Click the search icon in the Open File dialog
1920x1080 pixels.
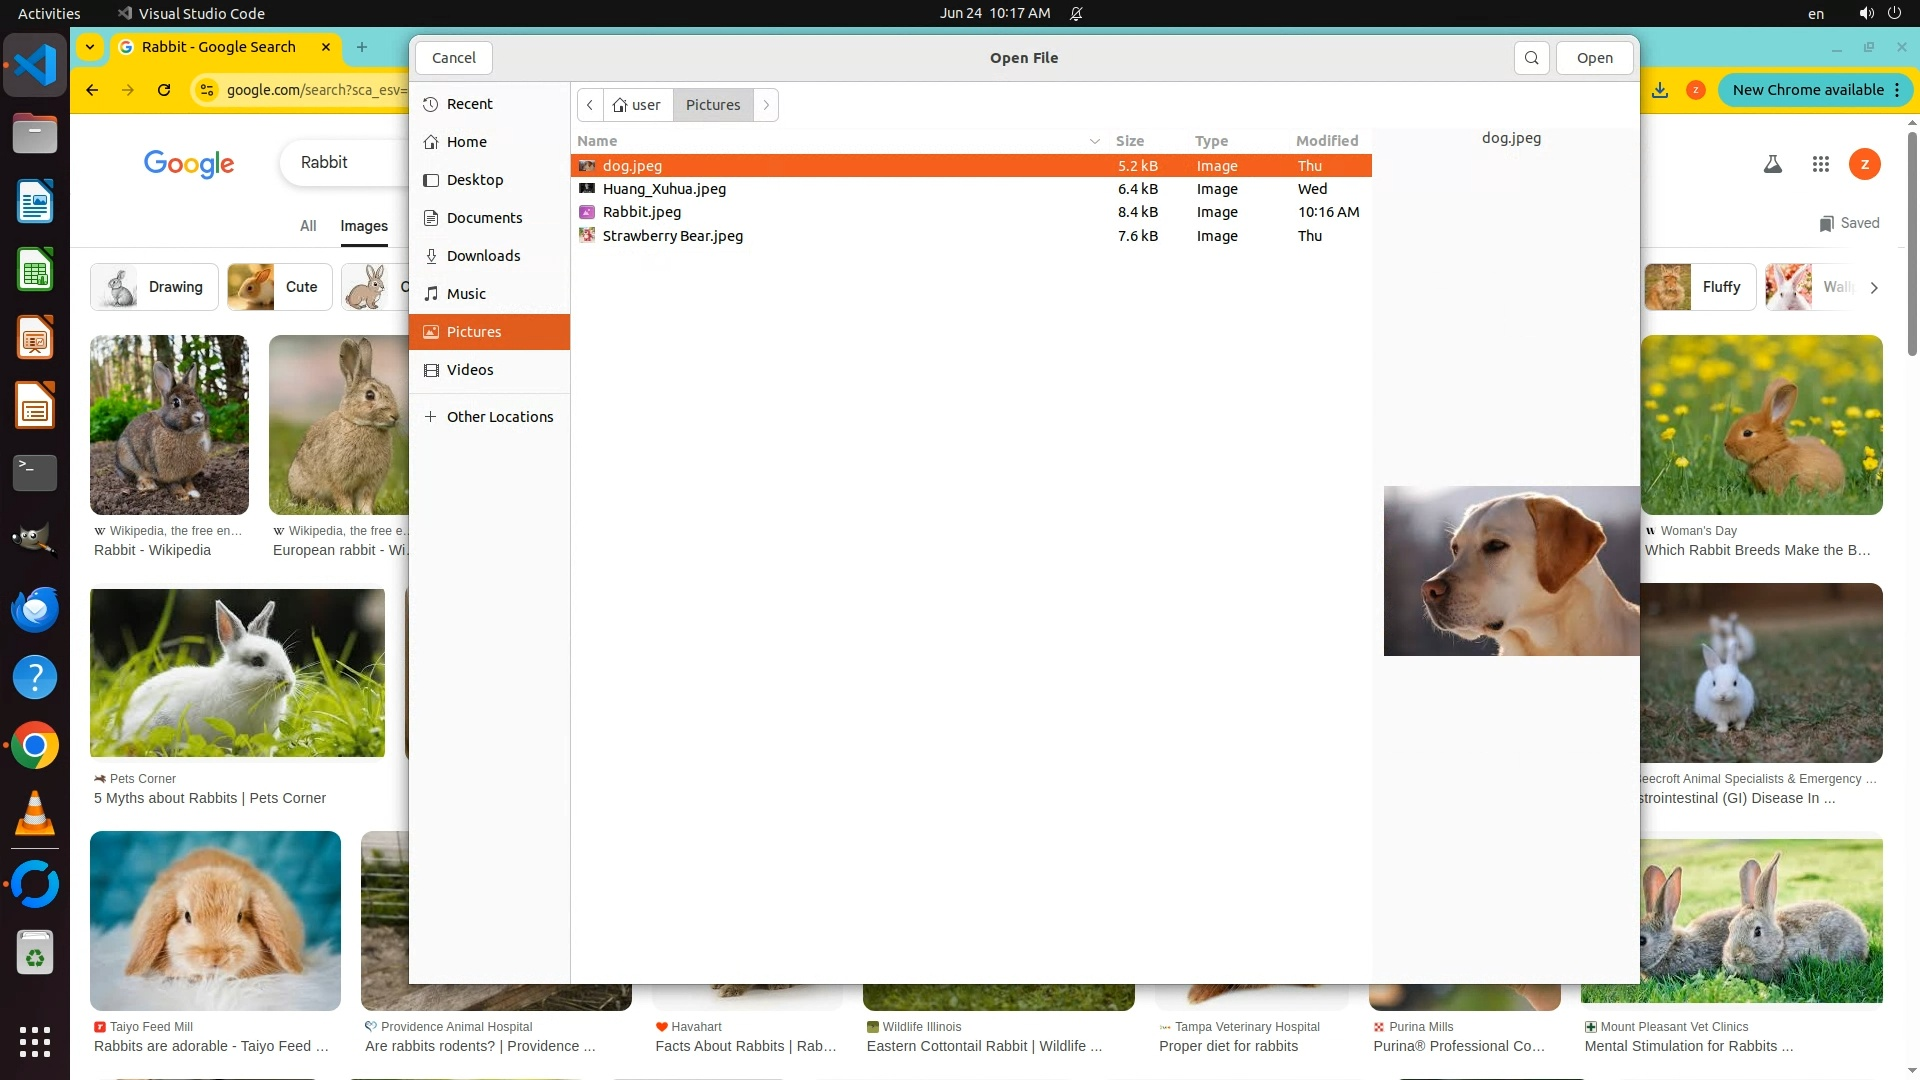1531,58
